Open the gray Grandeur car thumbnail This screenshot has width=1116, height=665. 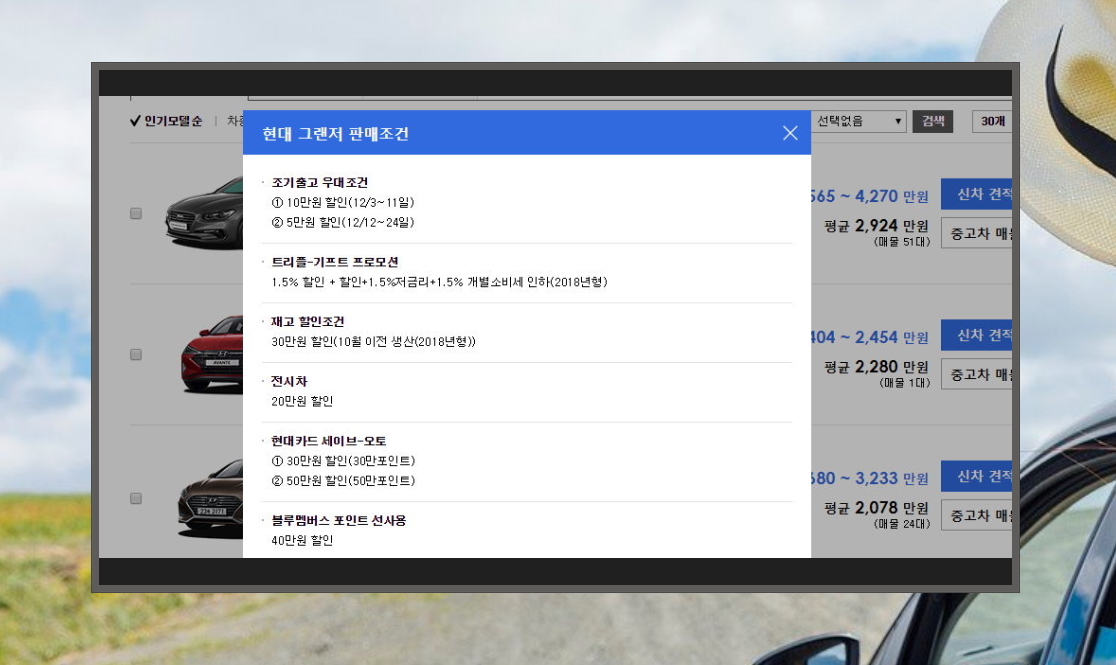[x=204, y=214]
